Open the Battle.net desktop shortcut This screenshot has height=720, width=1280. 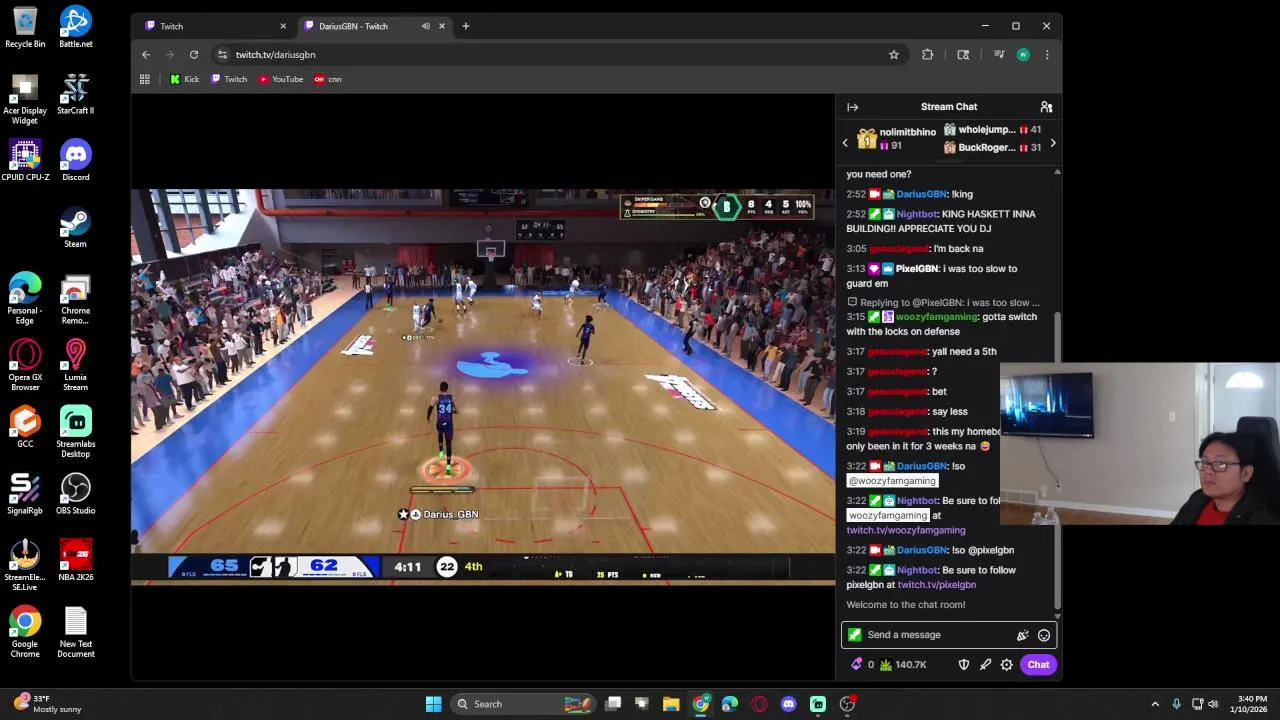[75, 28]
